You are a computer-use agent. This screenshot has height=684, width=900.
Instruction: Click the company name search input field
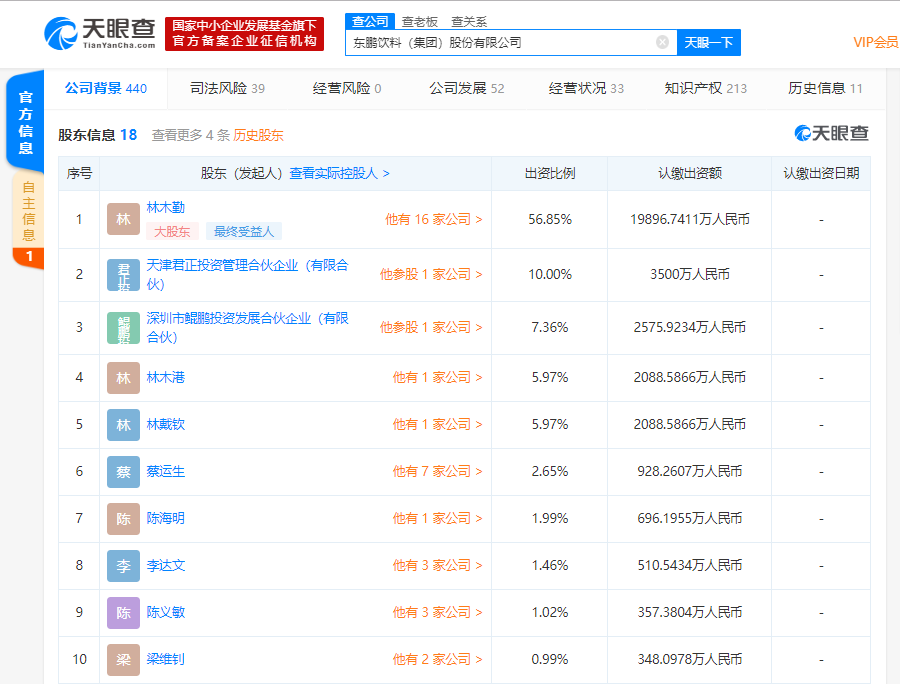pos(500,42)
